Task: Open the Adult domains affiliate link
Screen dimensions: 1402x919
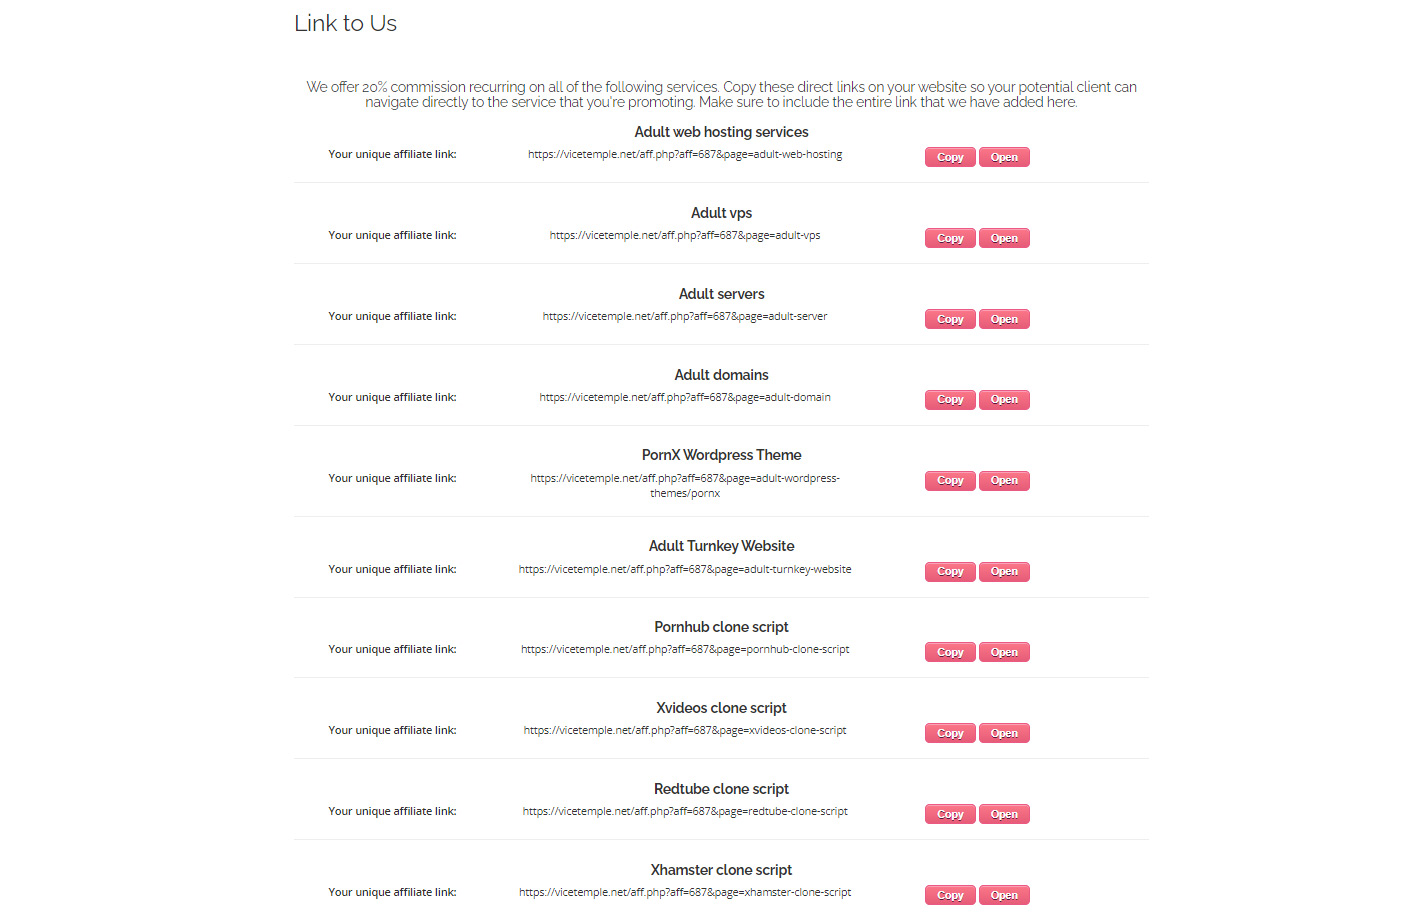Action: pyautogui.click(x=1004, y=400)
